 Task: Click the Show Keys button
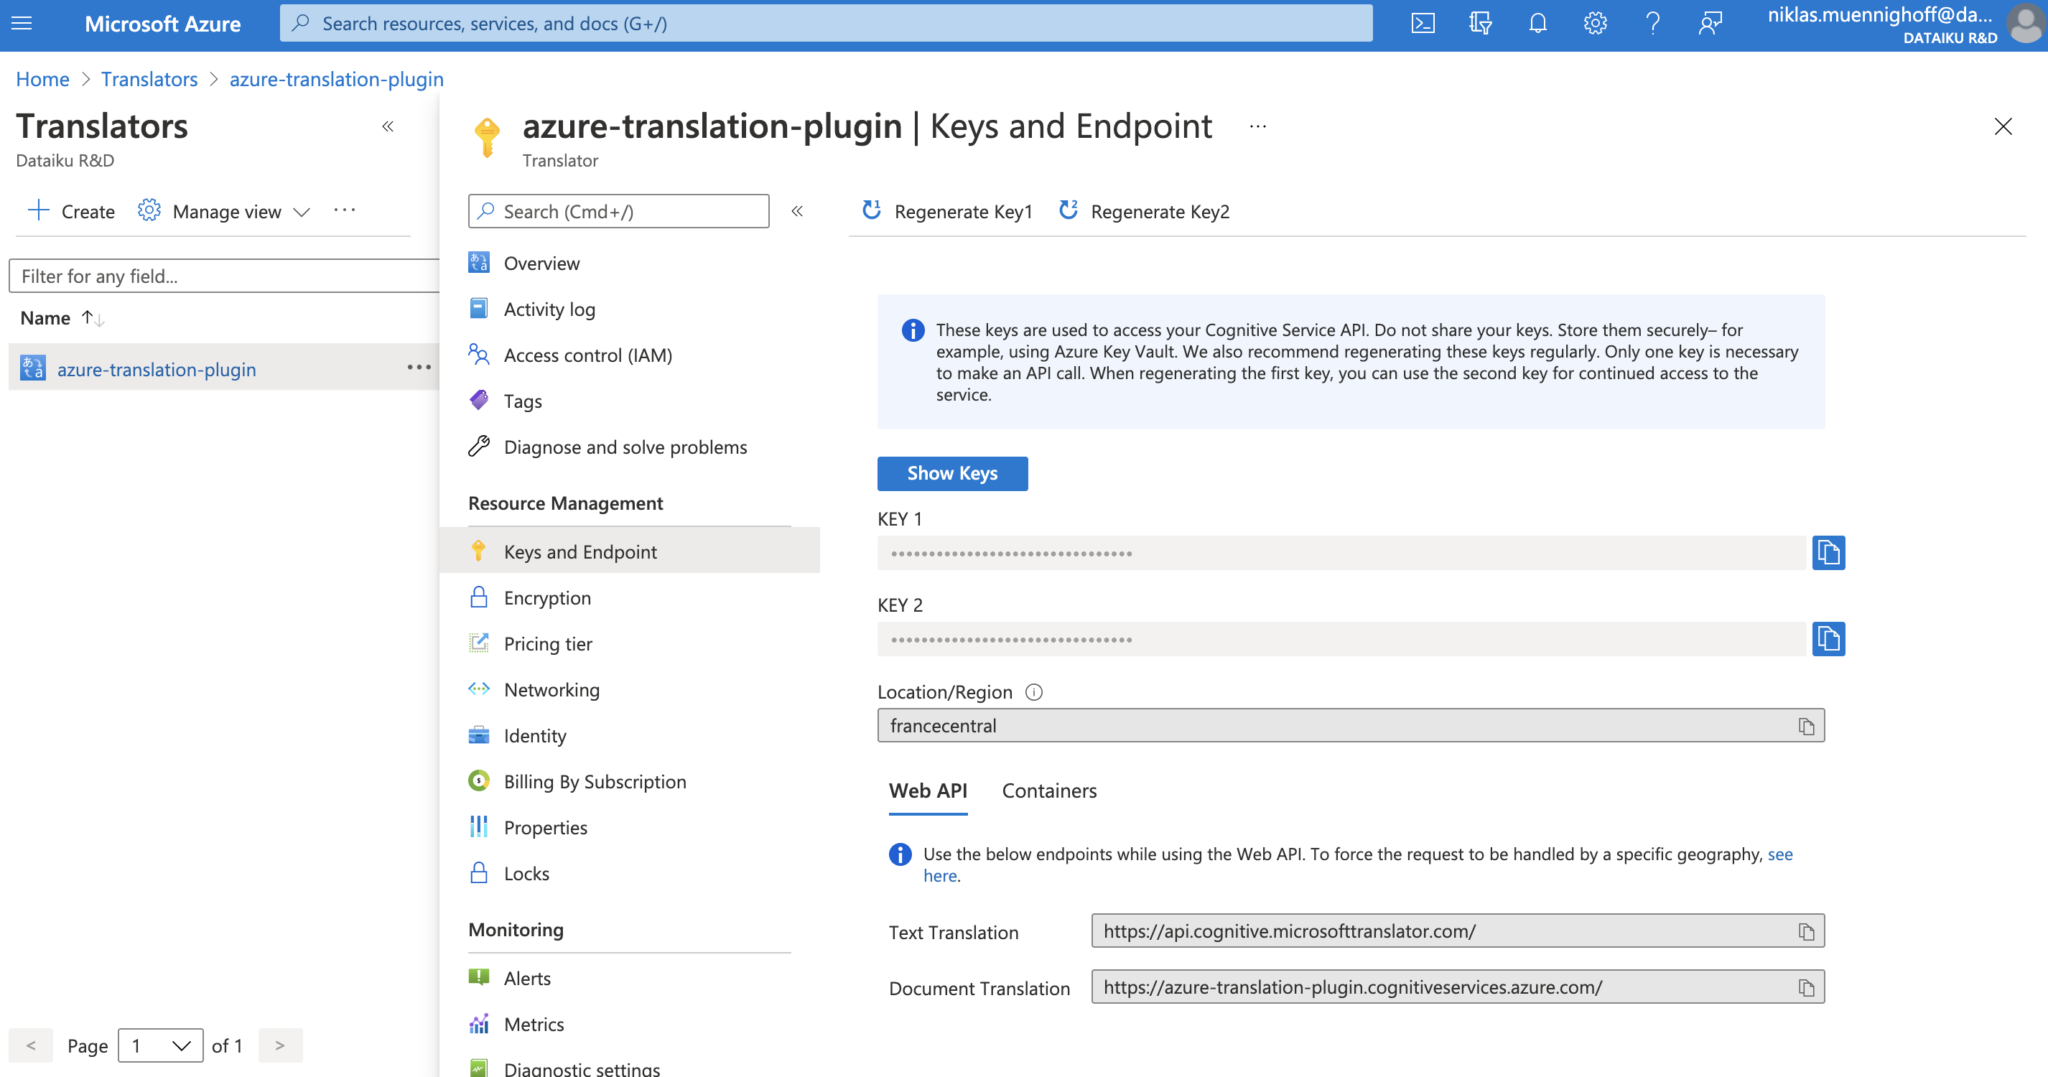pos(952,474)
